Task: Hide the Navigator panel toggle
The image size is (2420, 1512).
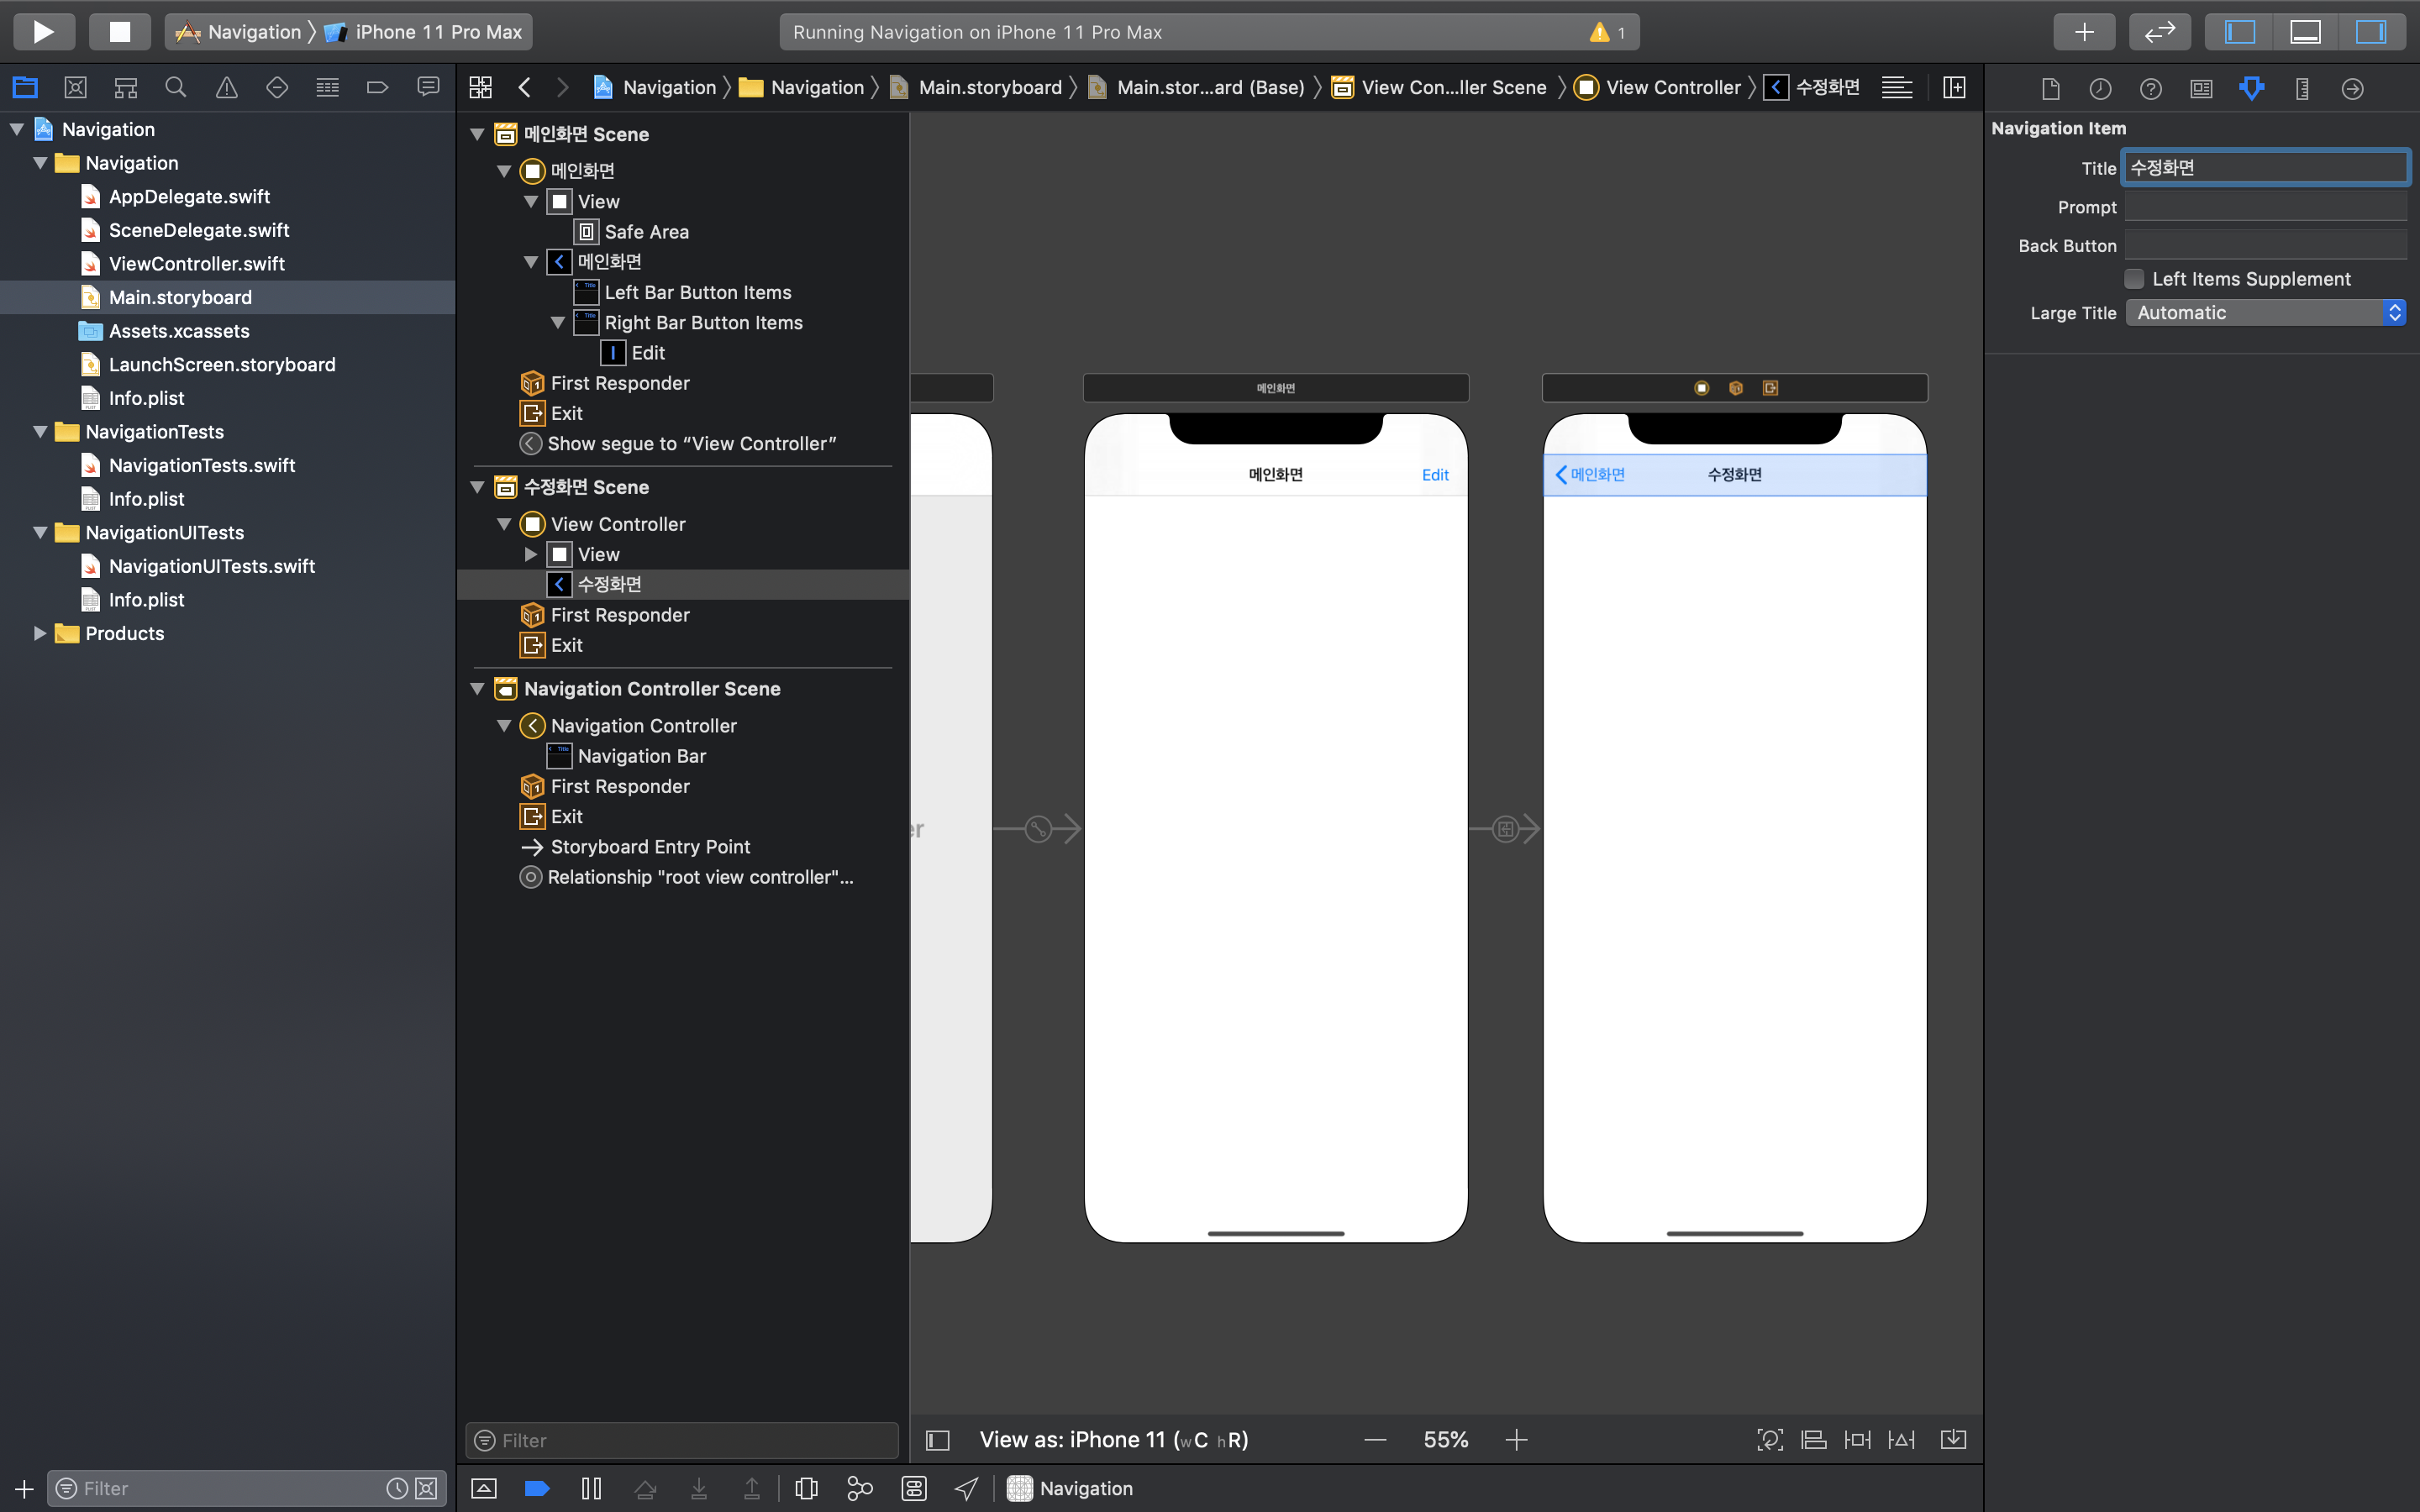Action: pos(2239,31)
